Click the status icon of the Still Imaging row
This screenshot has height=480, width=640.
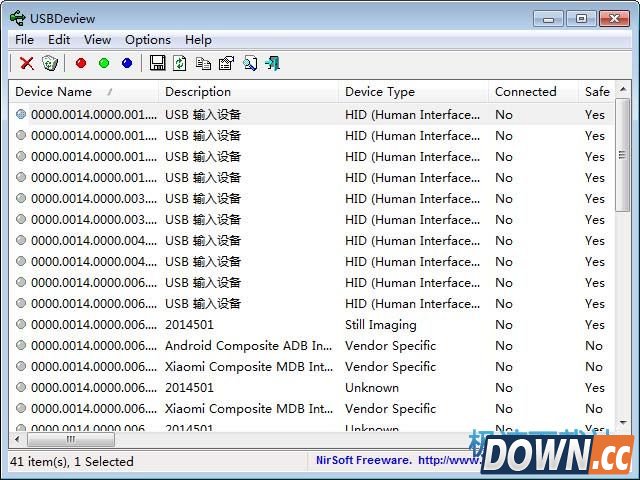click(21, 324)
